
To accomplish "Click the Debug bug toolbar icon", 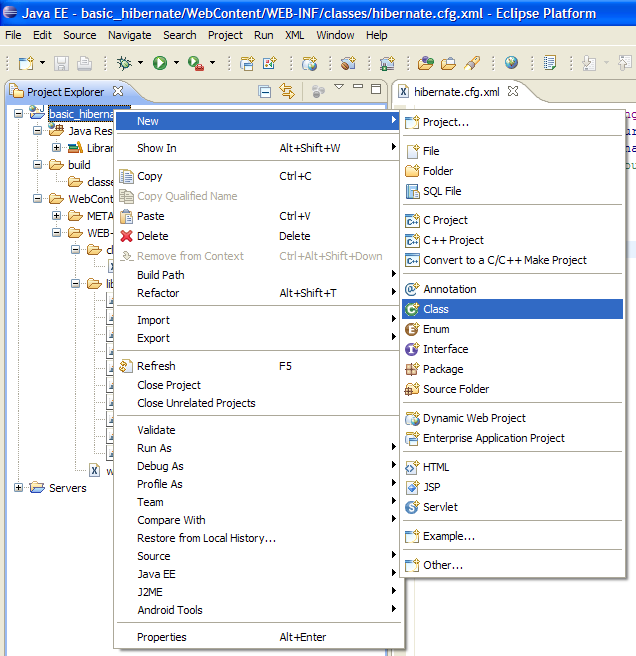I will [x=124, y=63].
